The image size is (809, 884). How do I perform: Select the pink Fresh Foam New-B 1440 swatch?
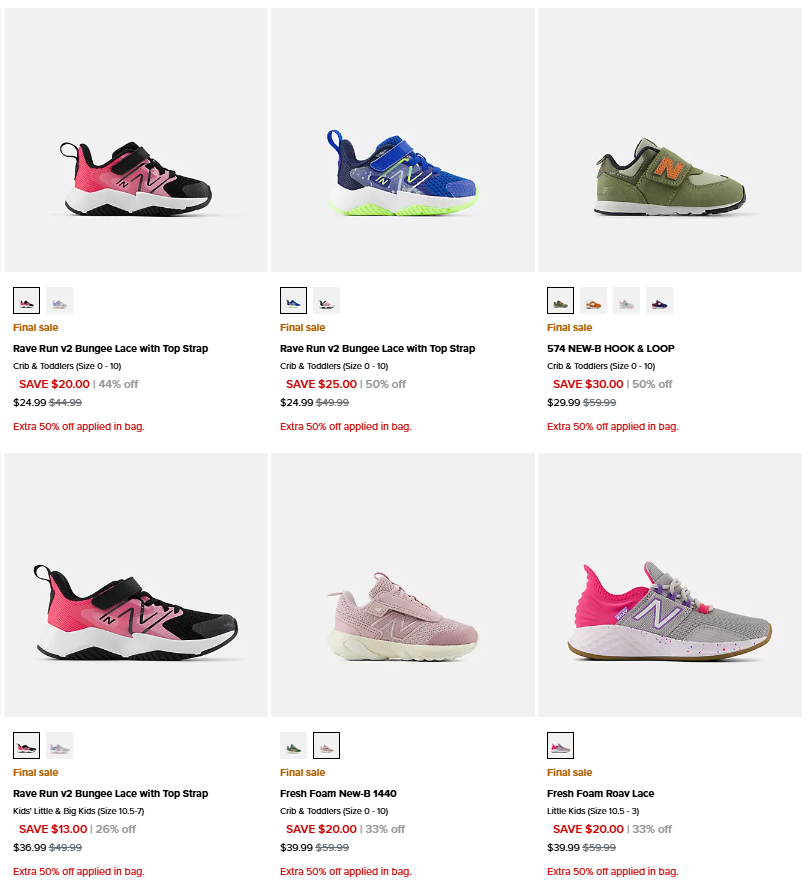(326, 745)
